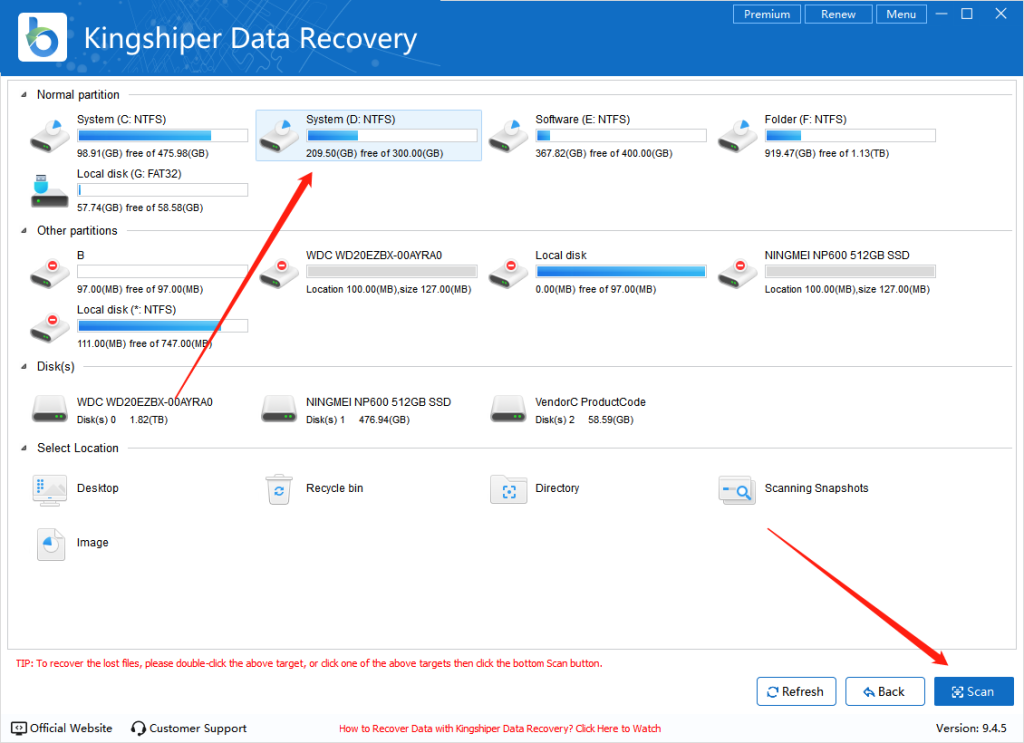Click 'VendorC ProductCode' disk name

(x=590, y=402)
